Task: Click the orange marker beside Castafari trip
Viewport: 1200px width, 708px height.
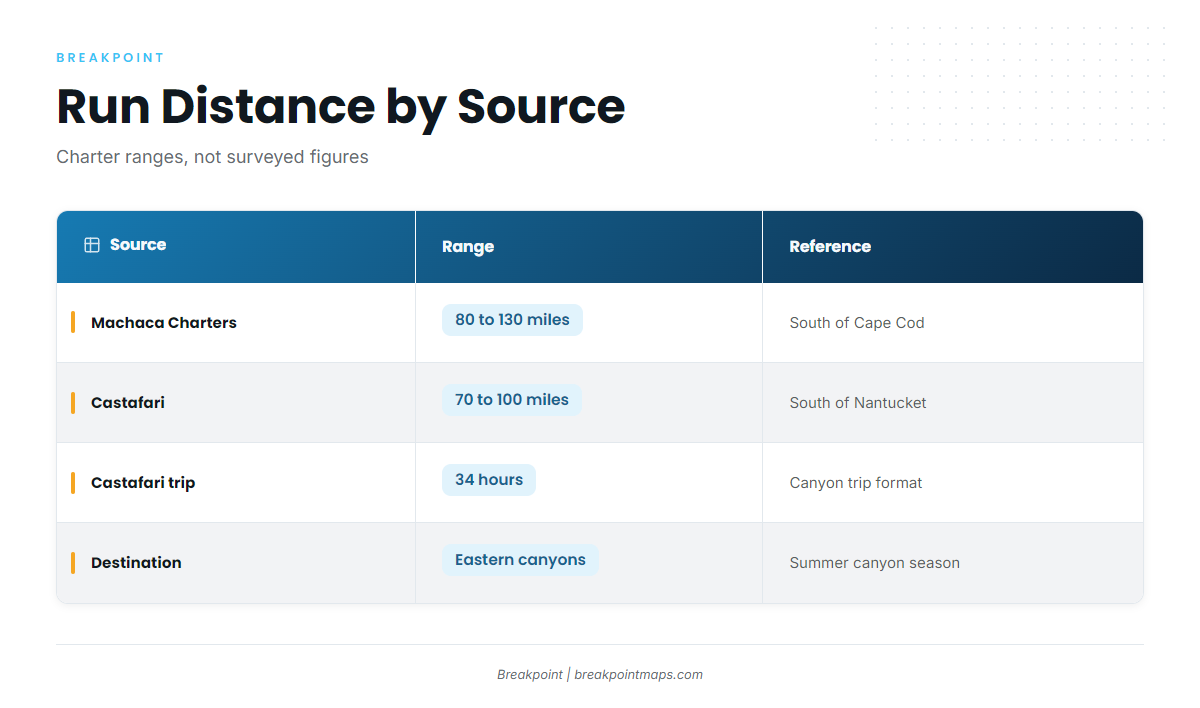Action: coord(73,482)
